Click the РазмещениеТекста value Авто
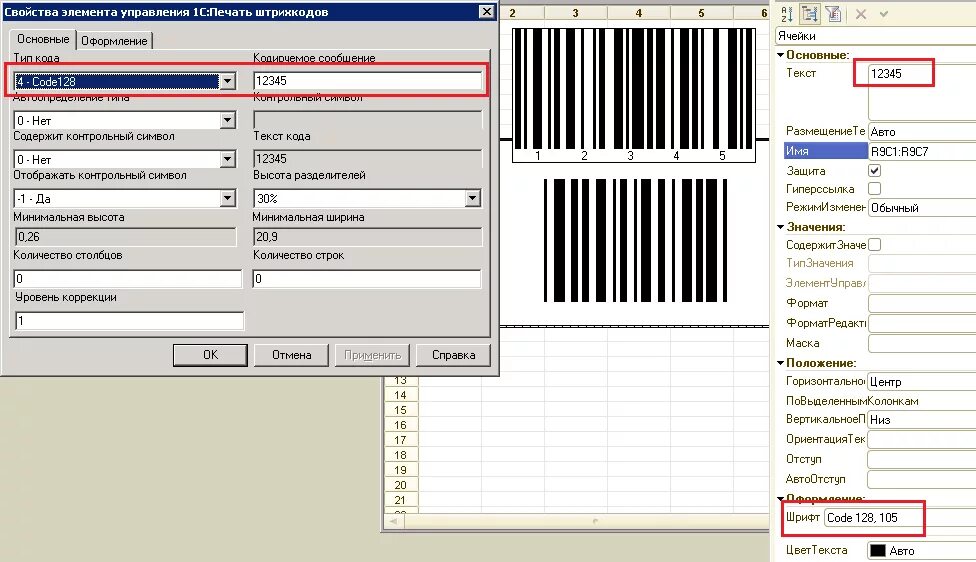Image resolution: width=976 pixels, height=562 pixels. 922,132
